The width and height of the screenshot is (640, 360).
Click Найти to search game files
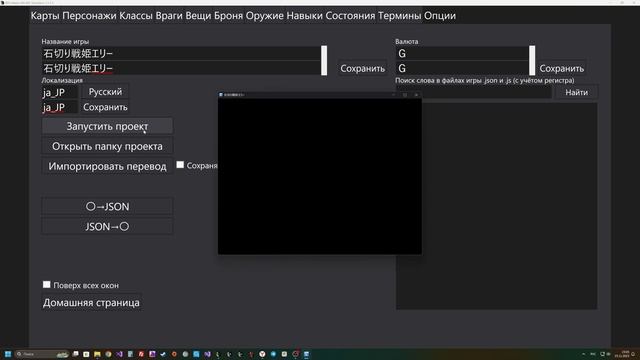point(576,92)
